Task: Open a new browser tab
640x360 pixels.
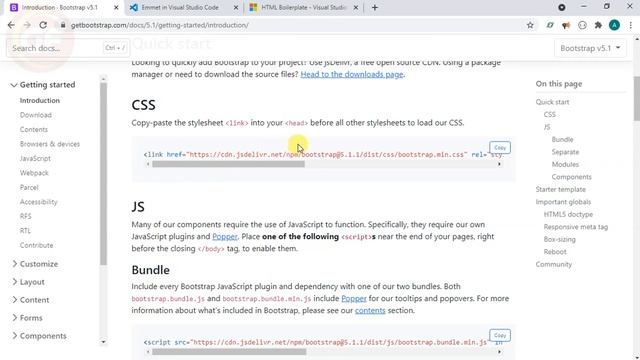Action: 375,7
